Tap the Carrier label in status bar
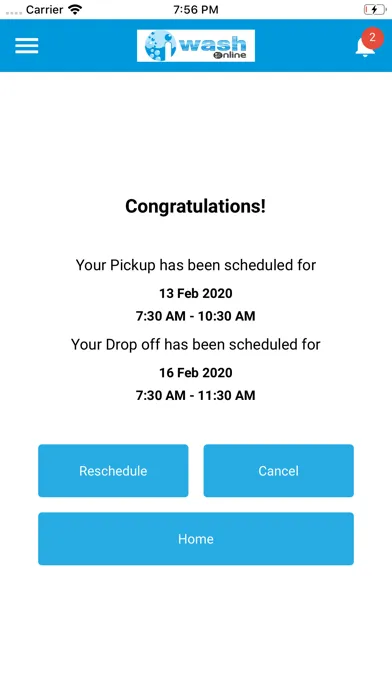392x696 pixels. (x=44, y=9)
